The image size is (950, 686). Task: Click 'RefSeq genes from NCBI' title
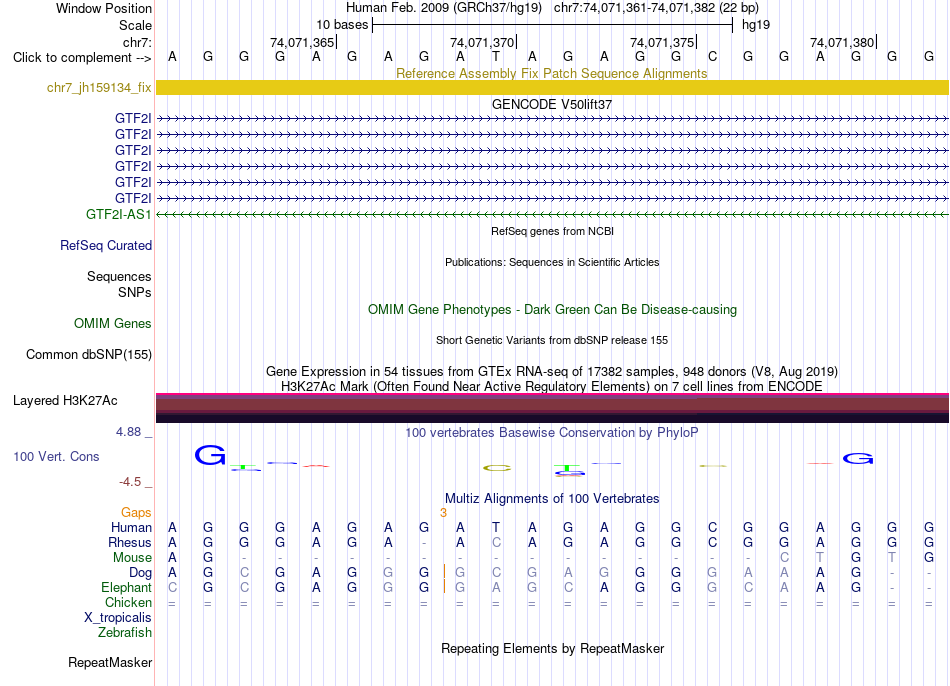tap(552, 231)
